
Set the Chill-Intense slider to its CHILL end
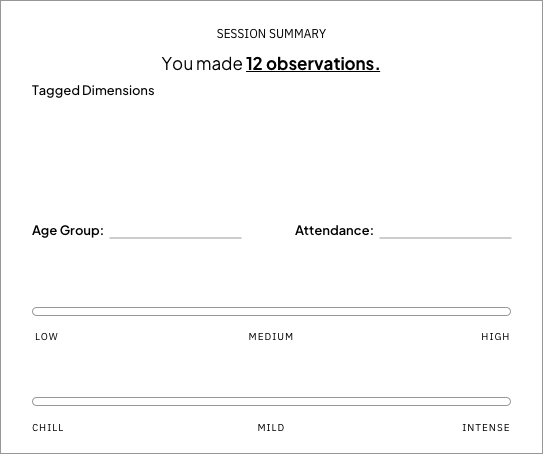tap(35, 401)
